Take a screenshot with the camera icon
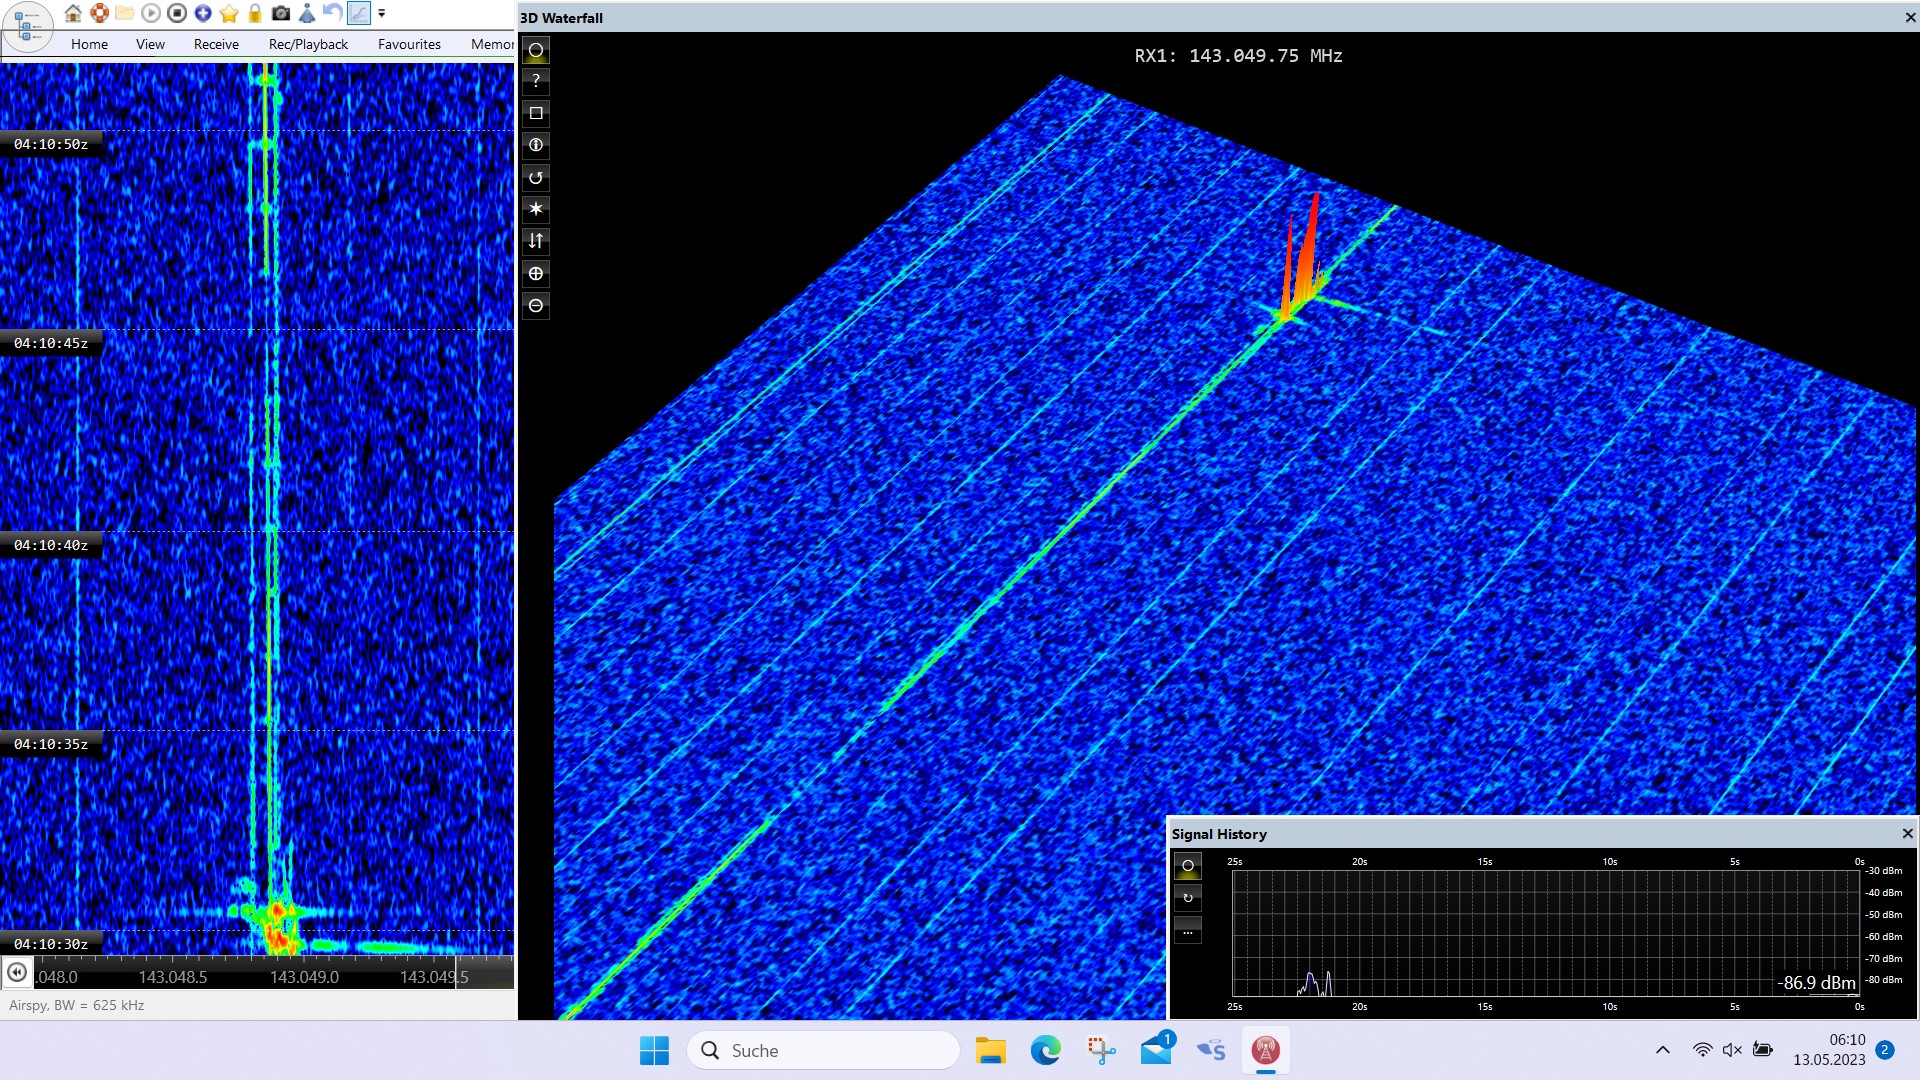This screenshot has height=1080, width=1920. click(281, 13)
